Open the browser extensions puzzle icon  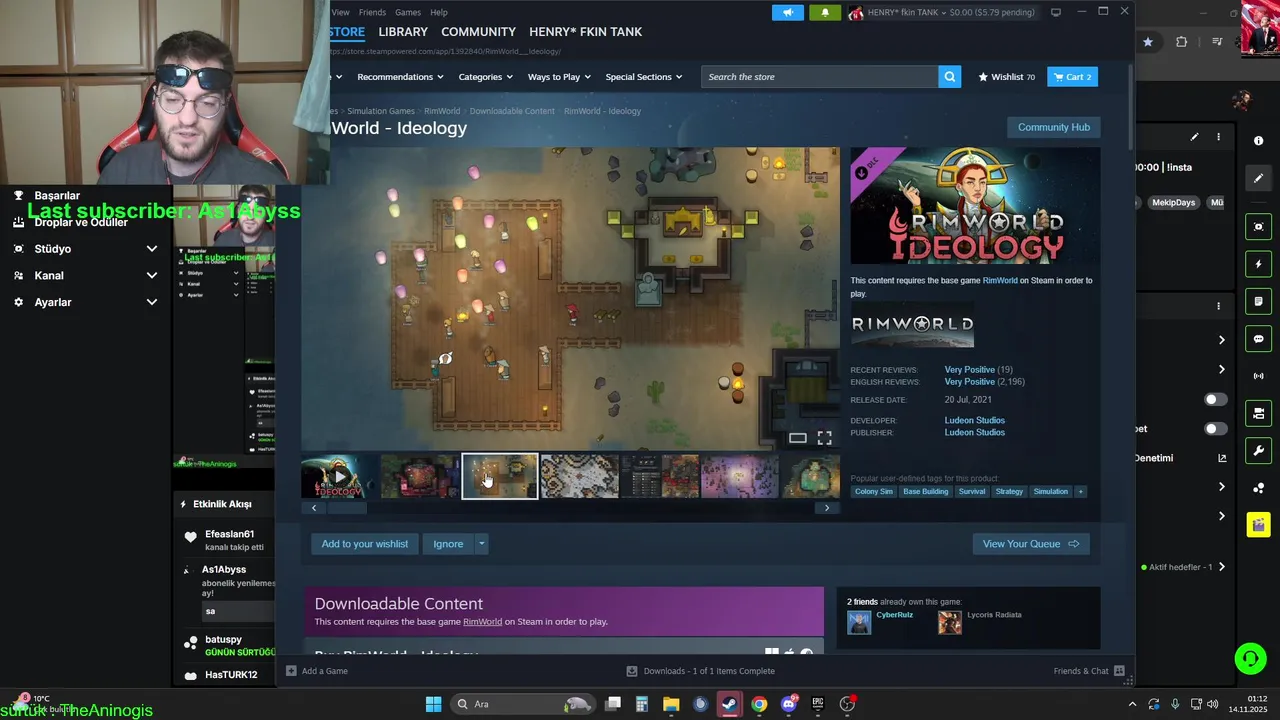tap(1182, 42)
